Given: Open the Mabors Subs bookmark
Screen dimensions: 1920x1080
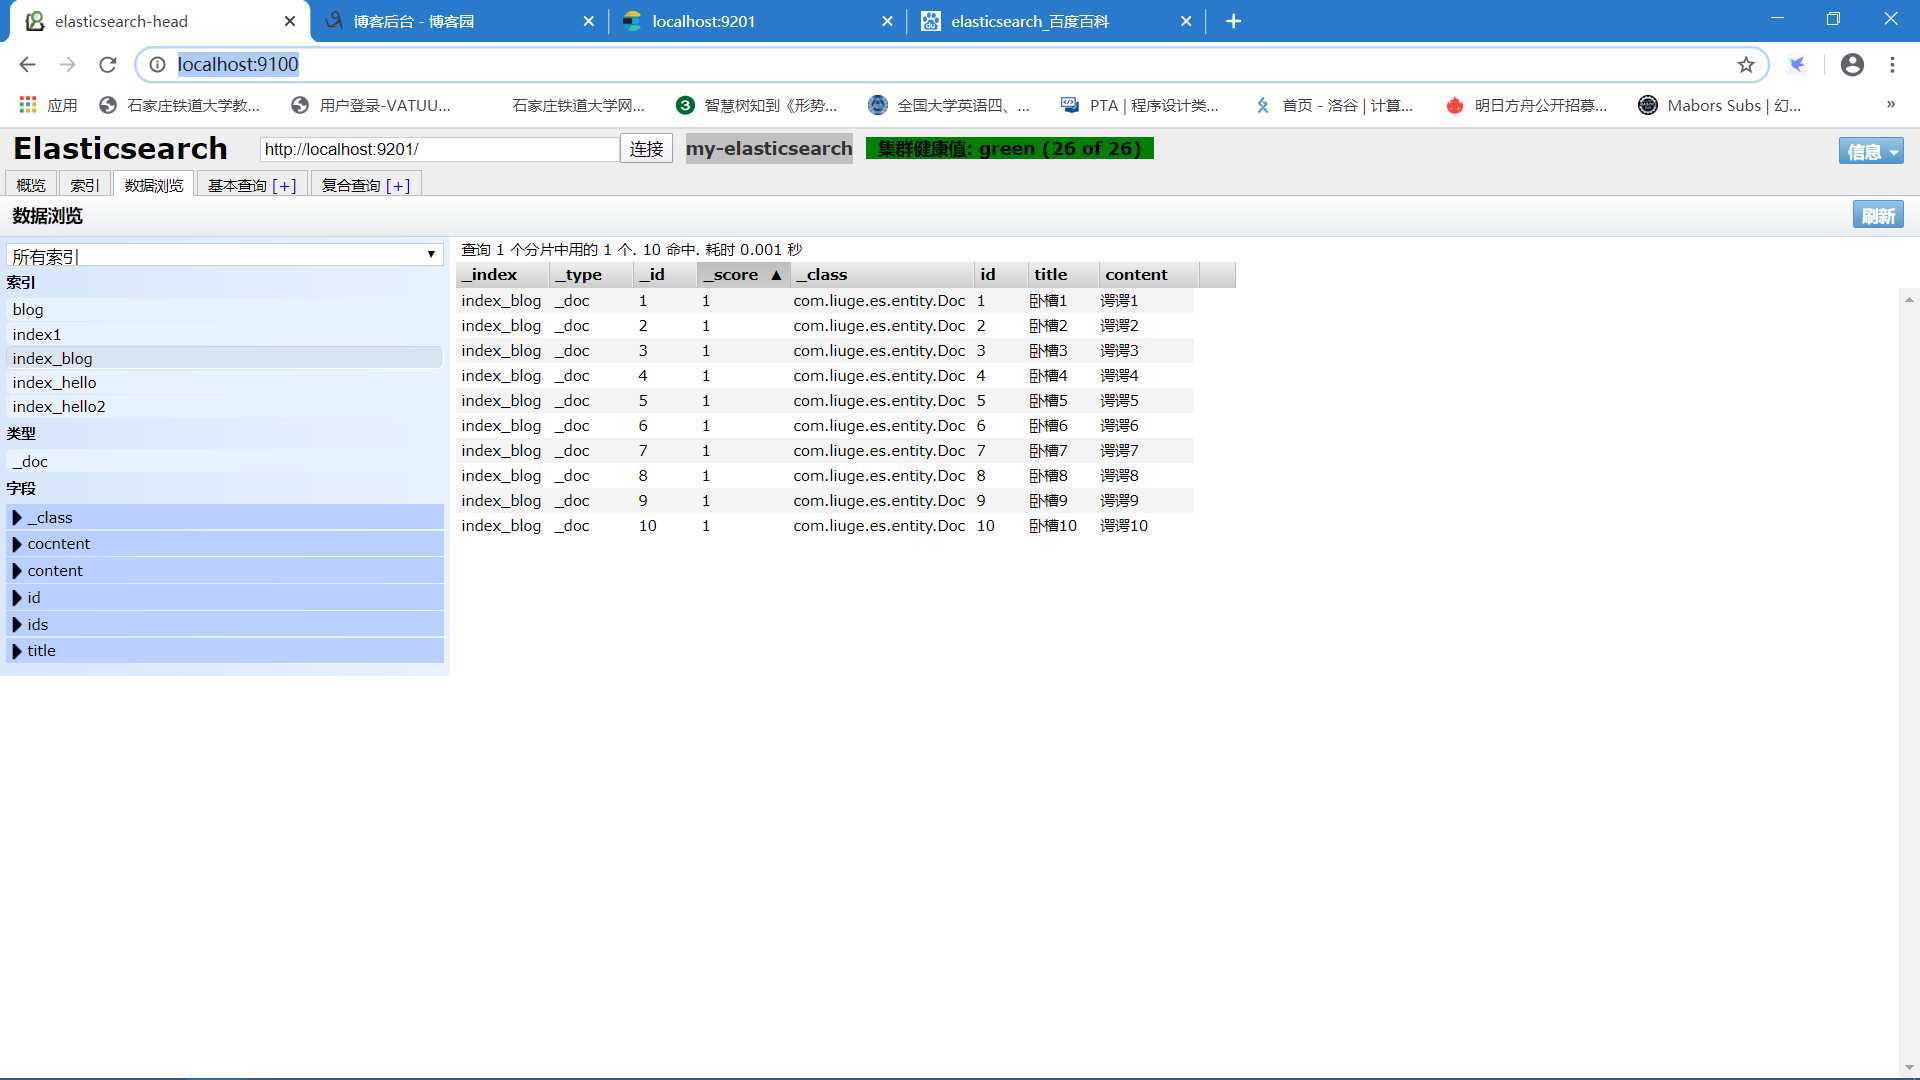Looking at the screenshot, I should pyautogui.click(x=1720, y=105).
